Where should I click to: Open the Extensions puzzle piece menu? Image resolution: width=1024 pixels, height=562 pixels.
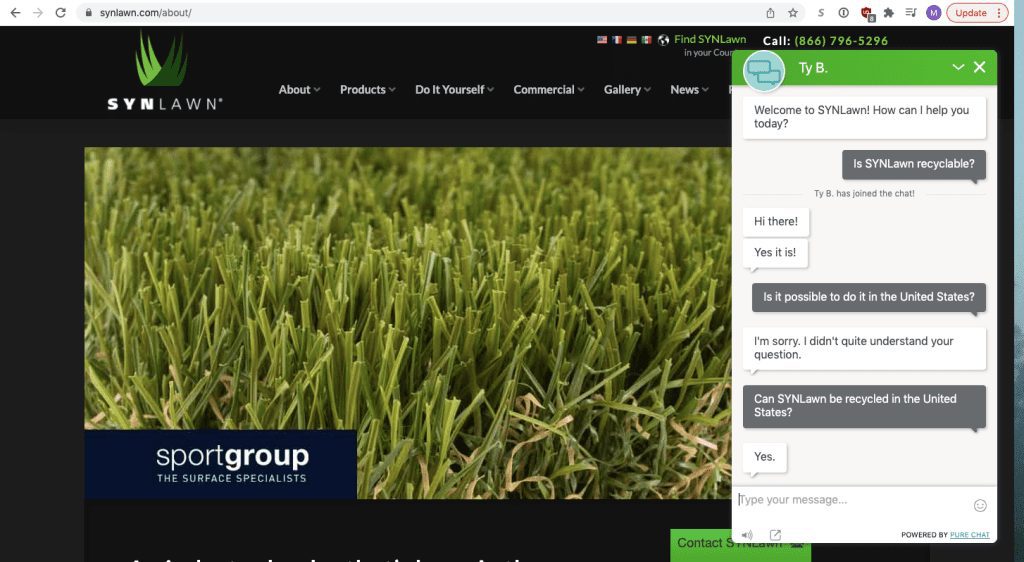[x=888, y=12]
